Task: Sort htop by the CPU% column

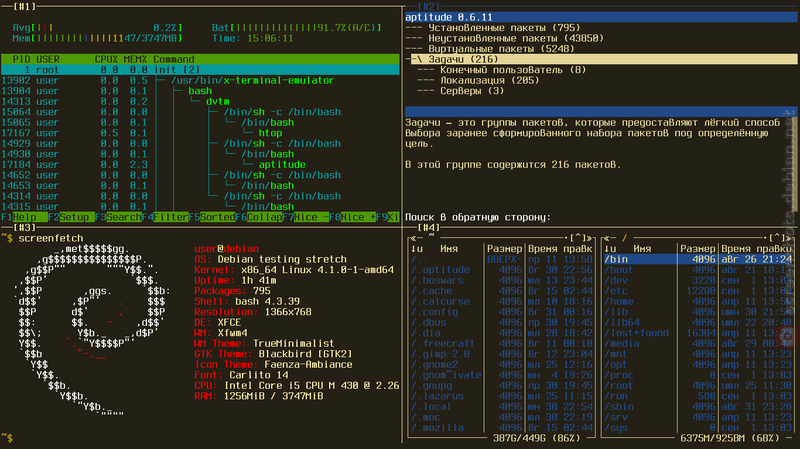Action: [106, 59]
